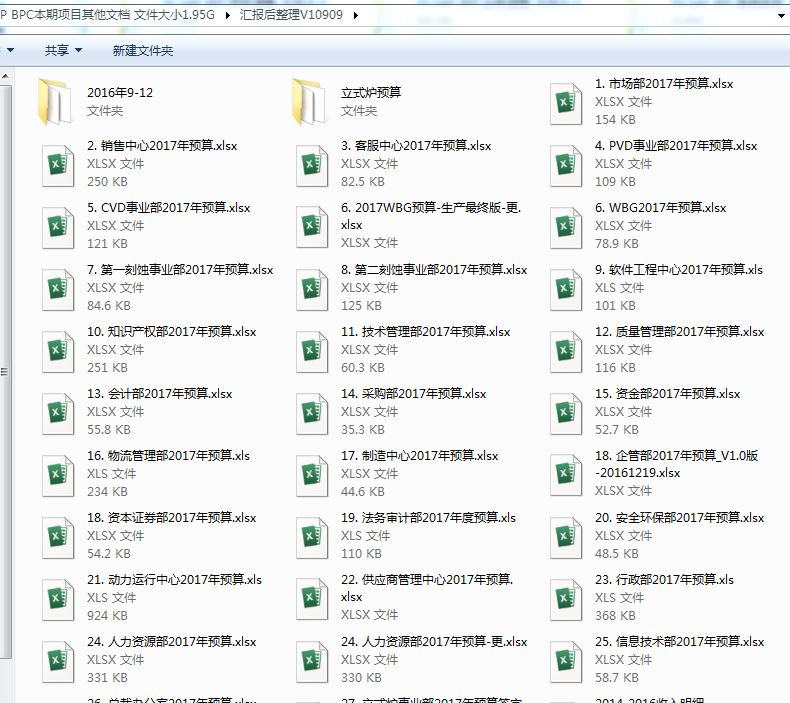Select file name 4. PVD事业部2017年预算.xlsx

676,146
